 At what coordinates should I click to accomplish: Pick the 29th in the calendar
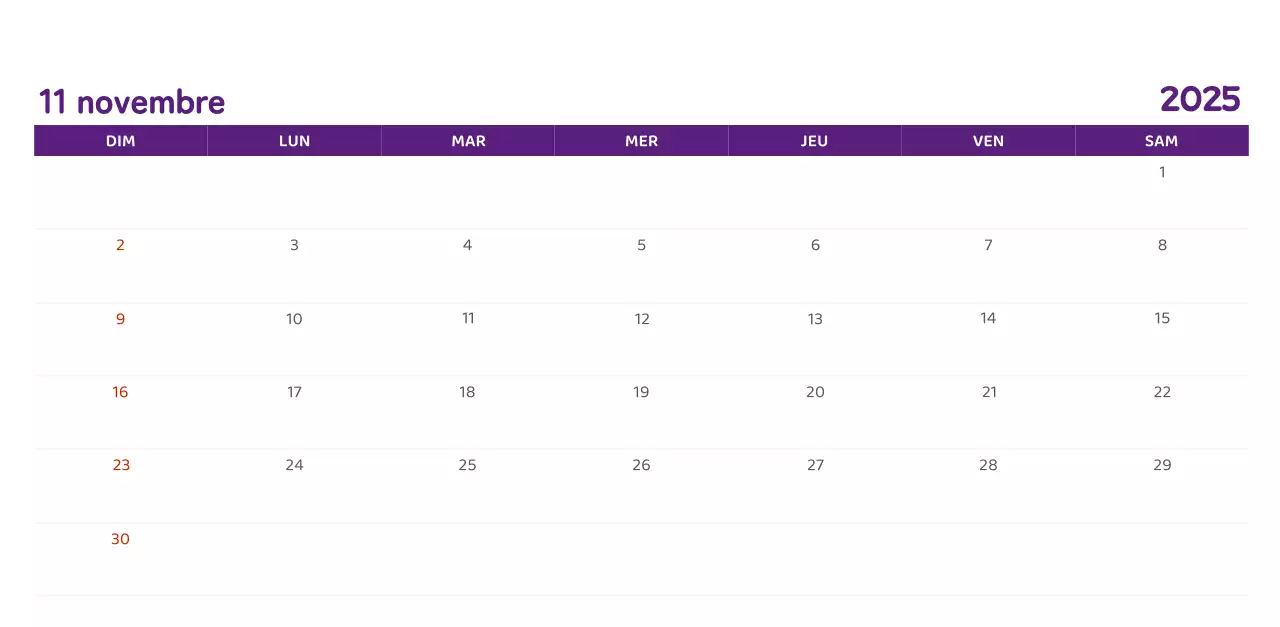(1162, 465)
